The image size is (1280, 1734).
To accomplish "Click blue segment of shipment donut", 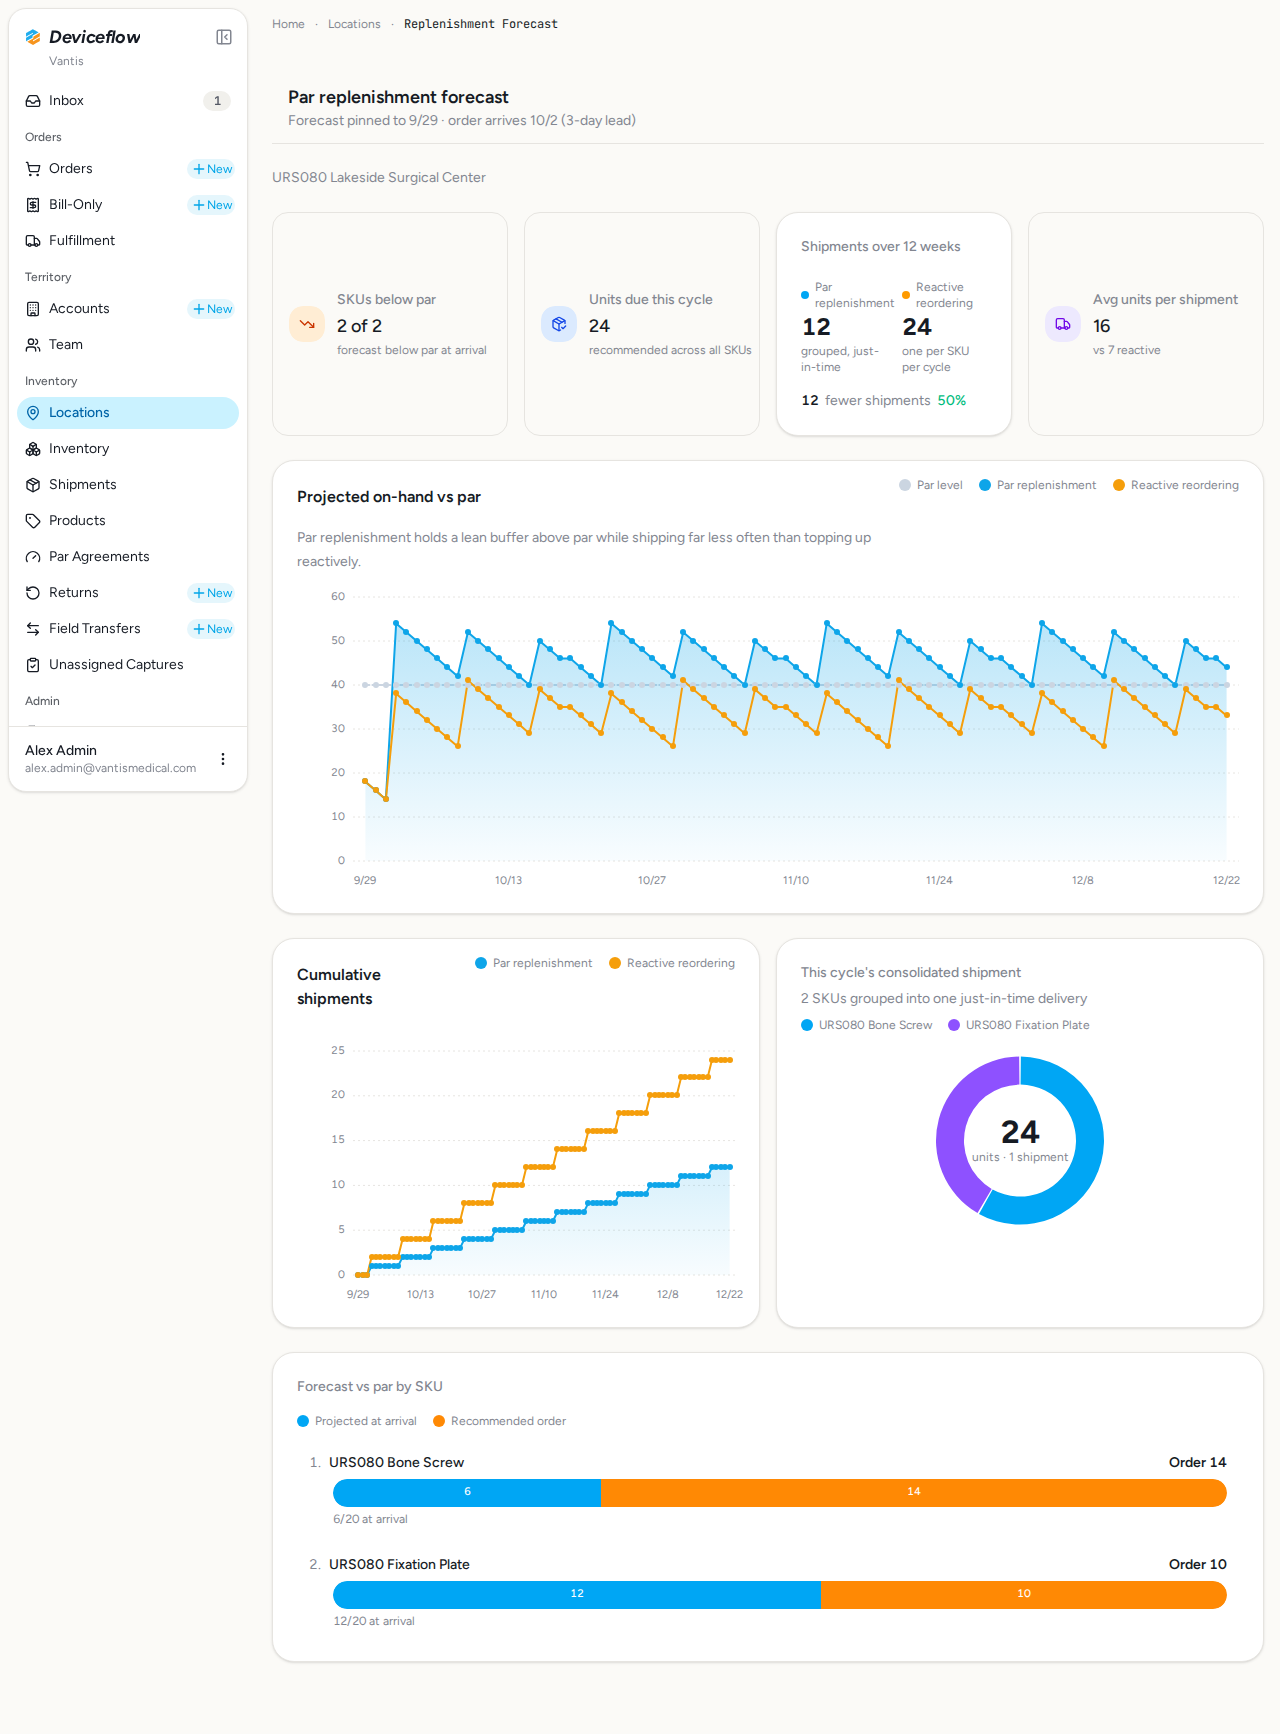I will [x=1086, y=1160].
